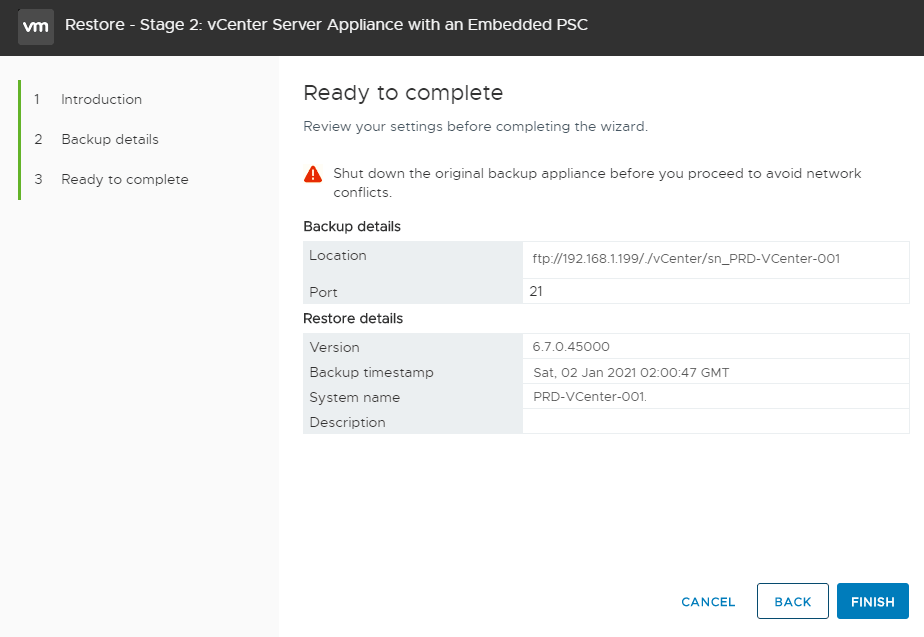The width and height of the screenshot is (924, 637).
Task: Click the backup timestamp value
Action: pyautogui.click(x=631, y=372)
